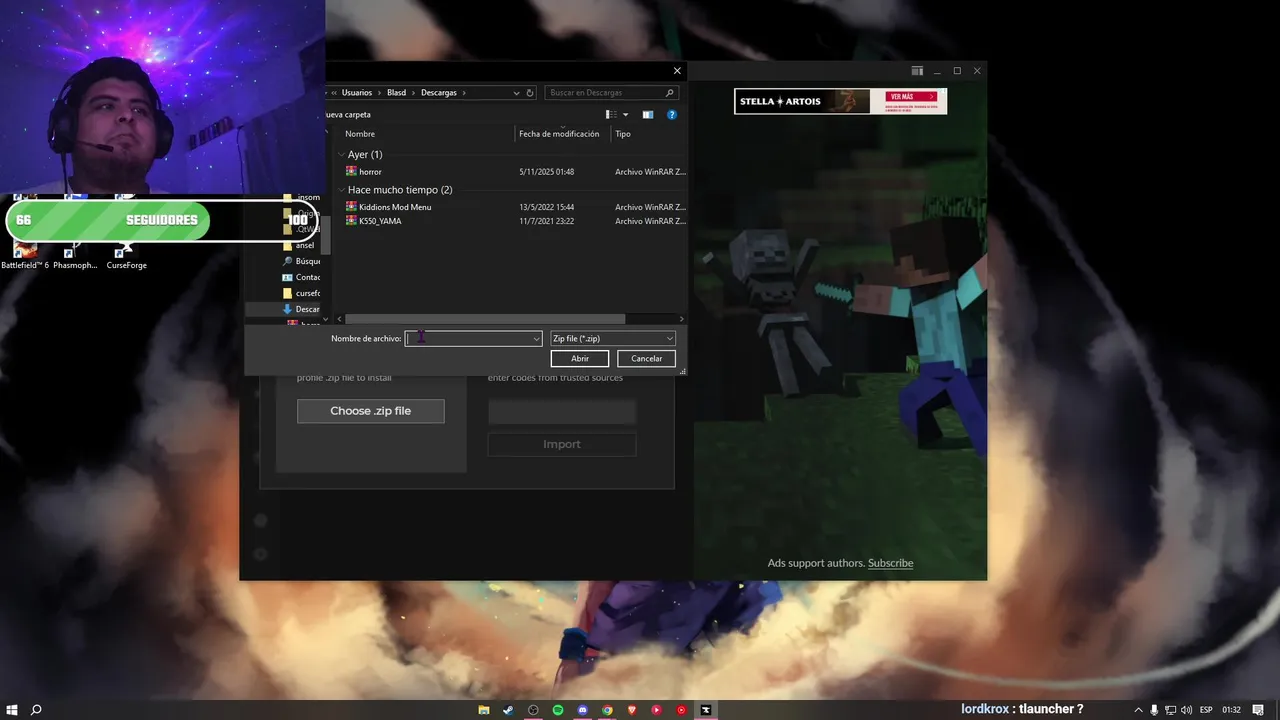
Task: Click the CurseForge window layout icon
Action: (917, 71)
